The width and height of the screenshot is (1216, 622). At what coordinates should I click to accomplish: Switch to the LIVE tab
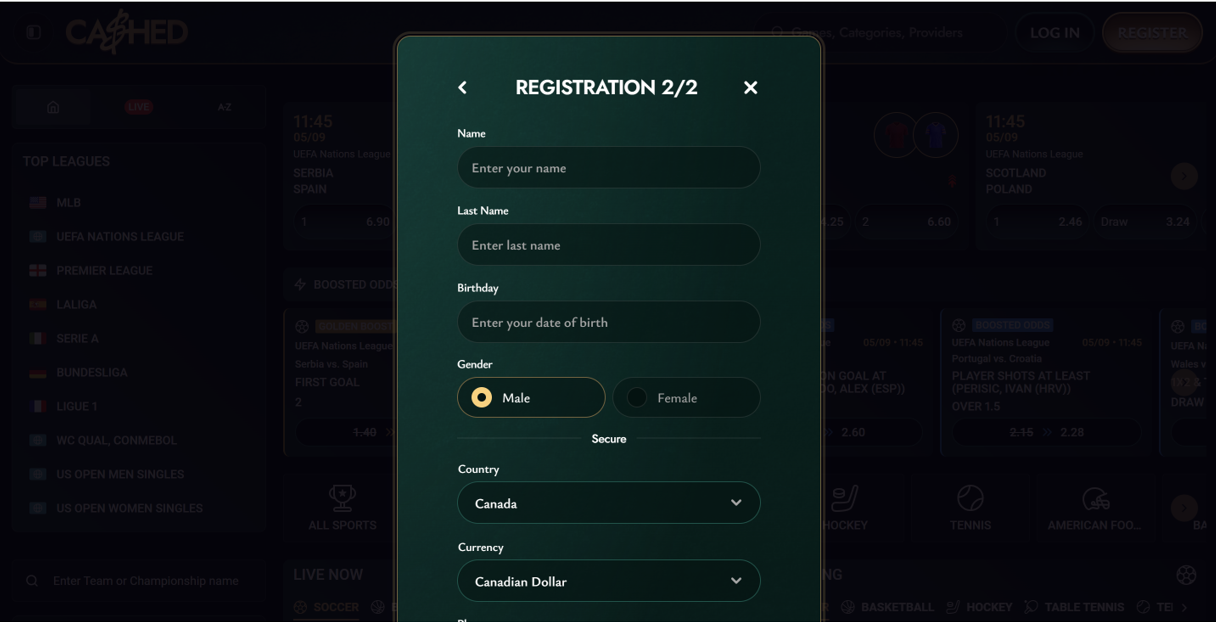pyautogui.click(x=139, y=107)
